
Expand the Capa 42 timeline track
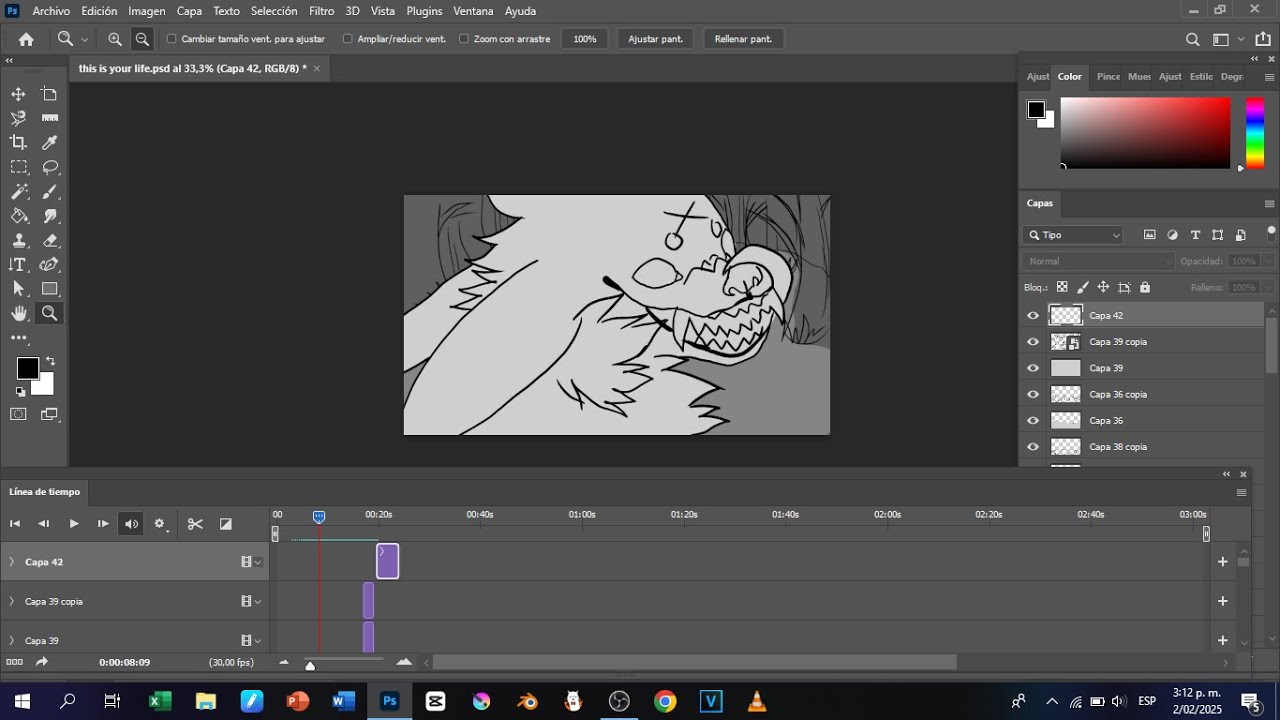12,562
